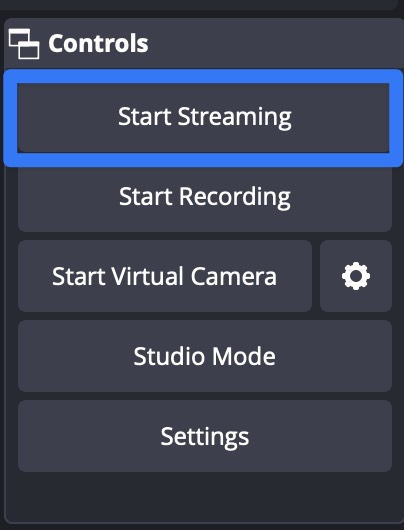Click the Controls dock float icon
Viewport: 404px width, 530px height.
pyautogui.click(x=24, y=44)
